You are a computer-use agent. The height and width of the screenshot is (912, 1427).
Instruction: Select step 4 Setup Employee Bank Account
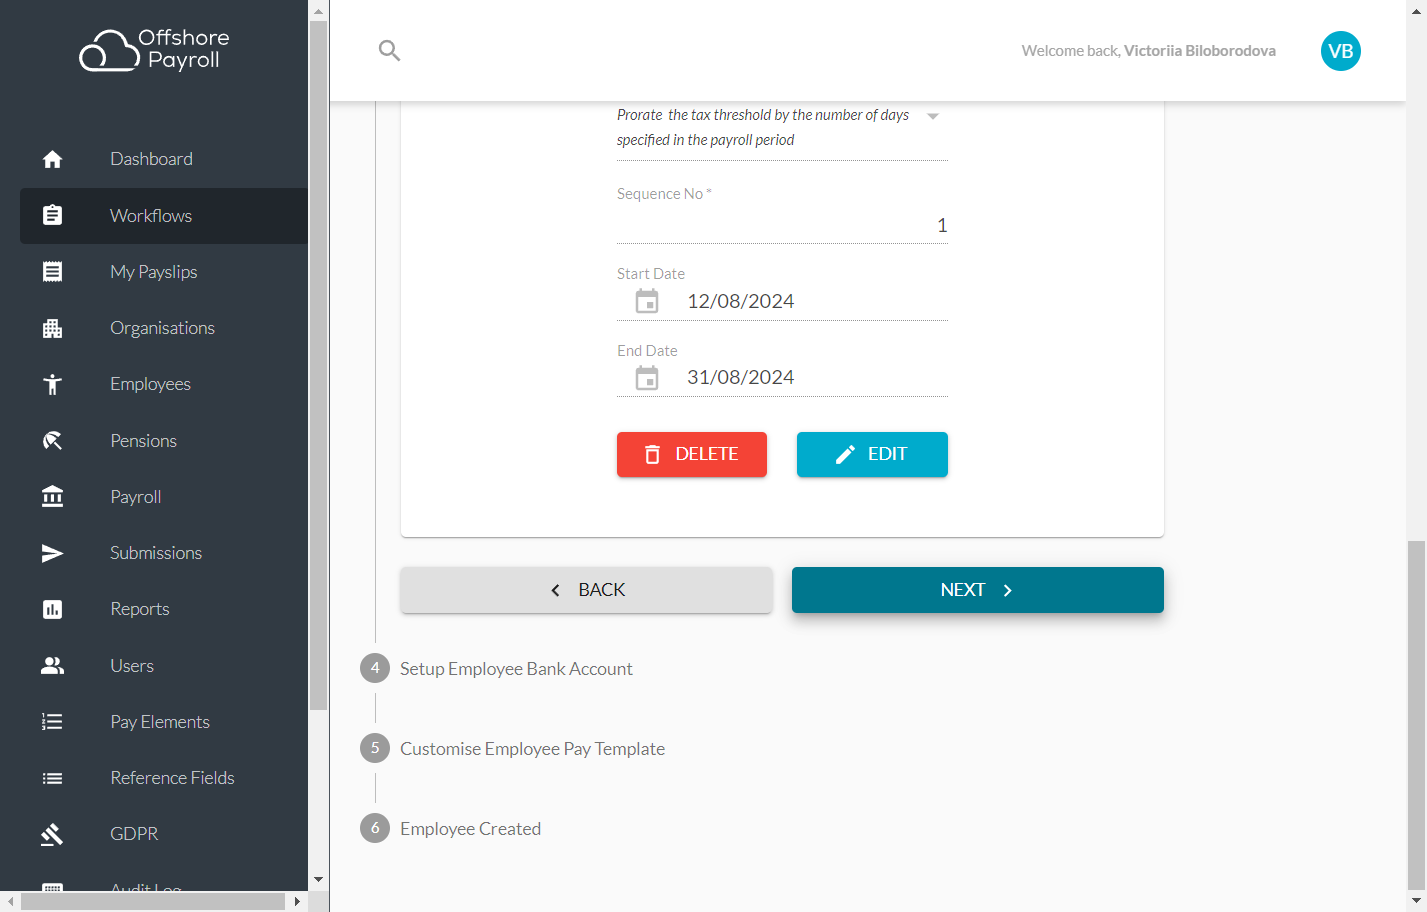click(497, 668)
